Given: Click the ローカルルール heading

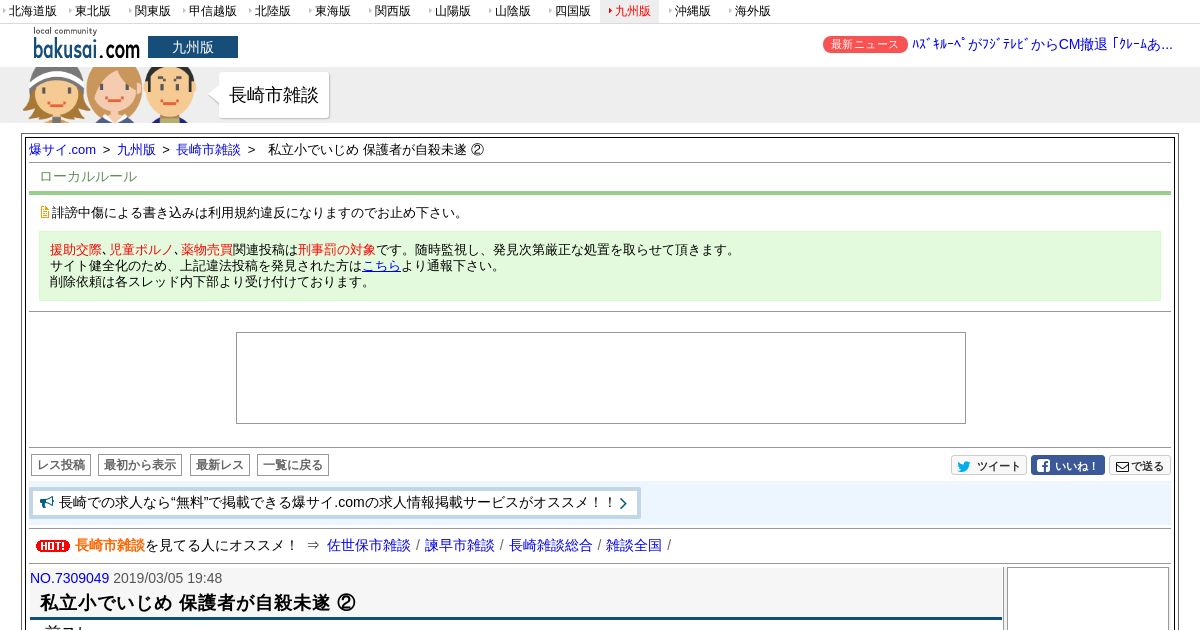Looking at the screenshot, I should [x=88, y=176].
